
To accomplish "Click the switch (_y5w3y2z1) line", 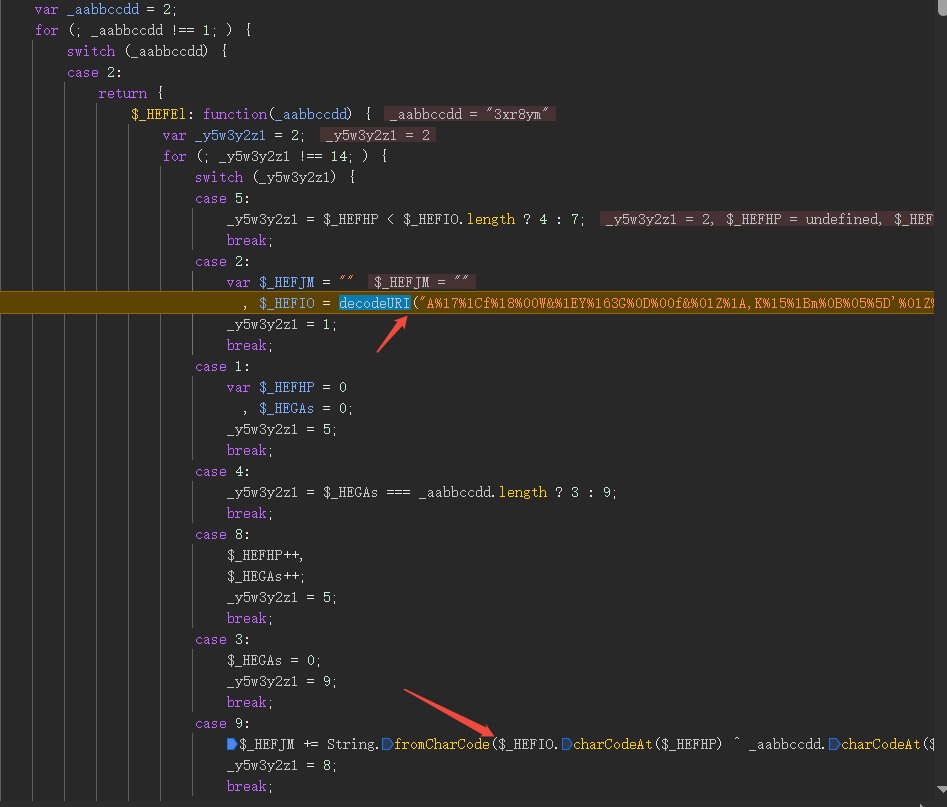I will pos(275,177).
